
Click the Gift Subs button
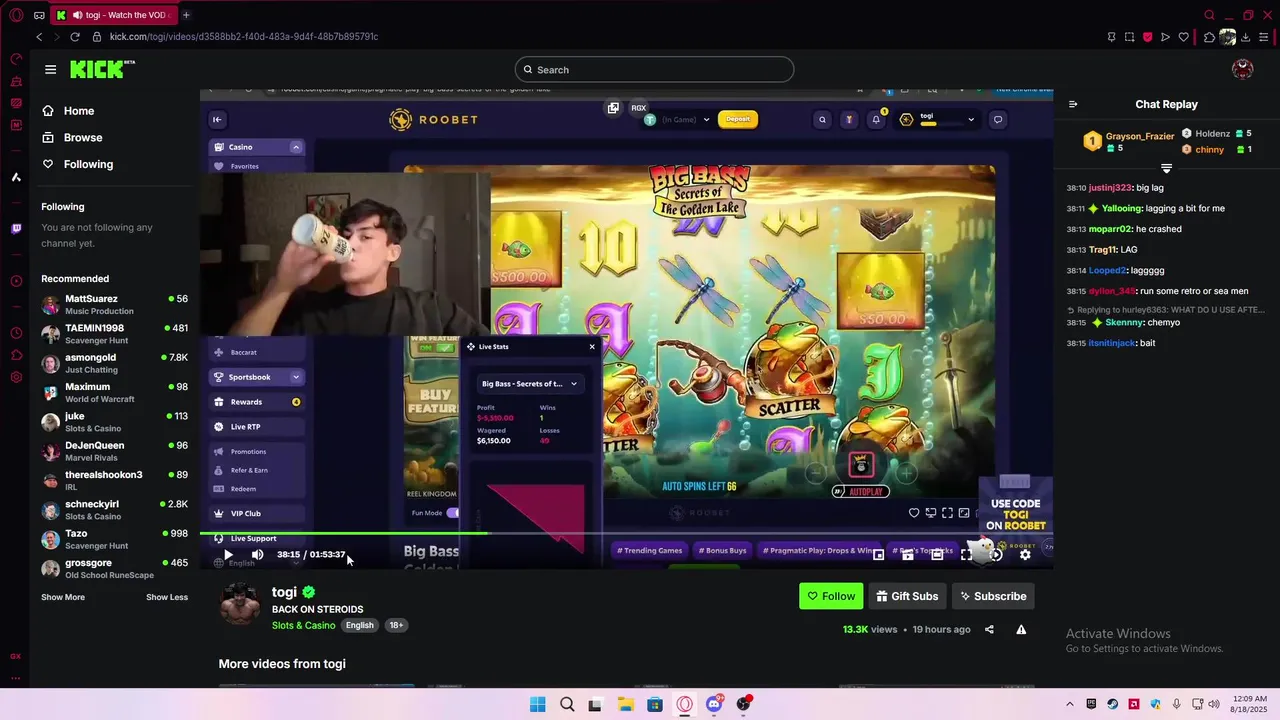point(907,596)
